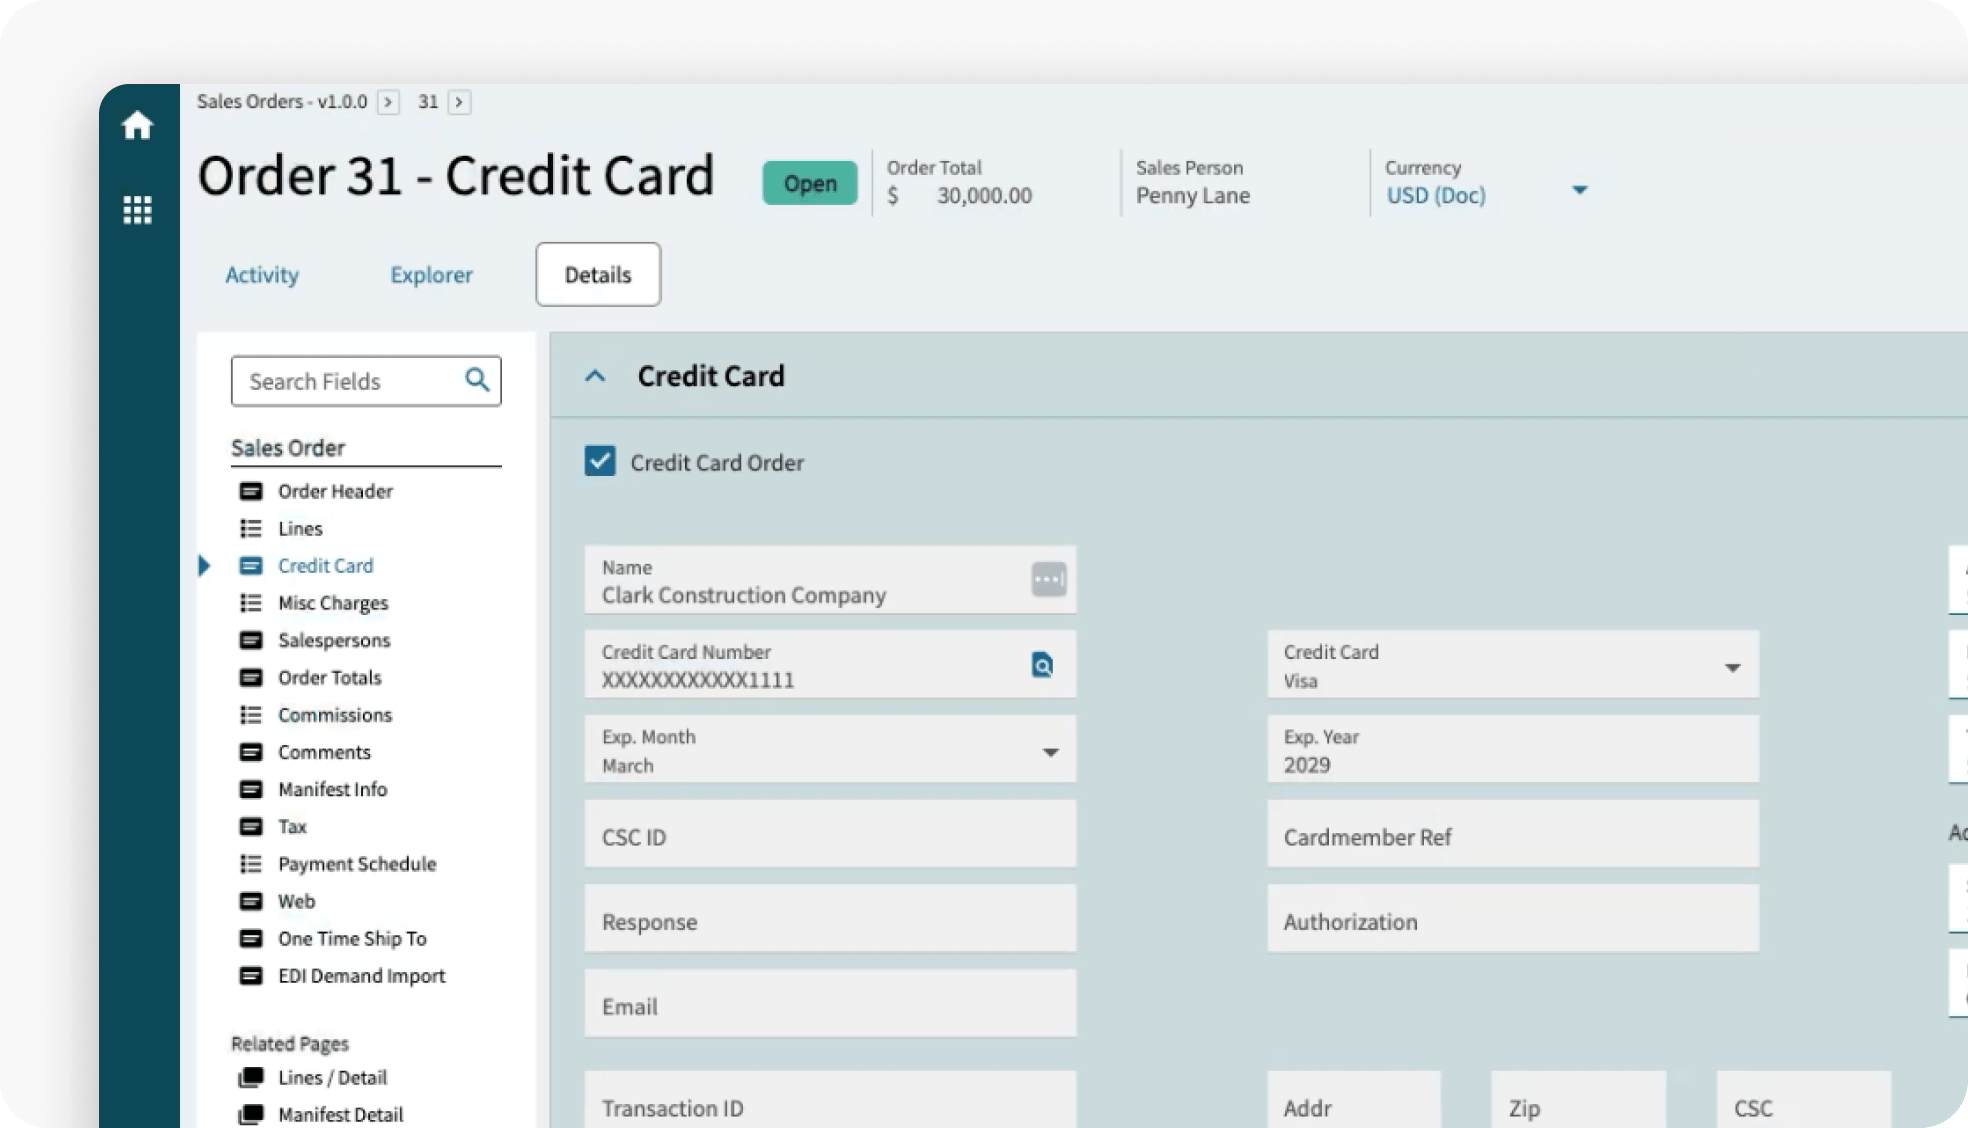Screen dimensions: 1968x1128
Task: Open the Exp. Month dropdown
Action: pos(1050,752)
